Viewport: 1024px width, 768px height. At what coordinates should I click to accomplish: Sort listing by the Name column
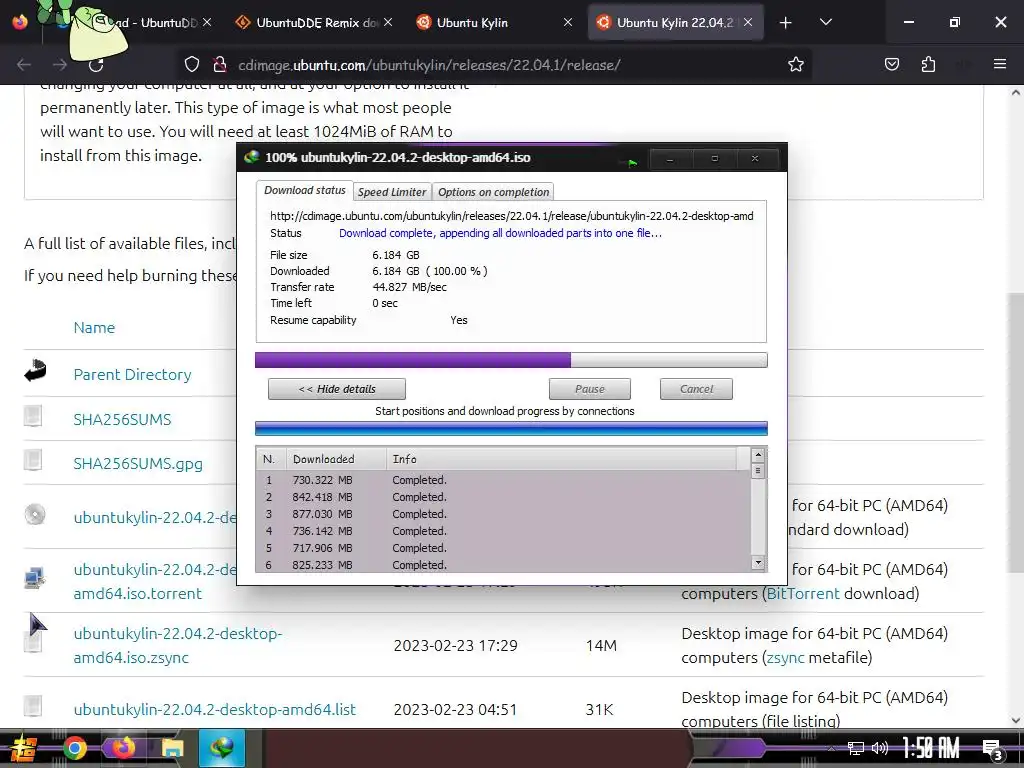click(x=94, y=328)
